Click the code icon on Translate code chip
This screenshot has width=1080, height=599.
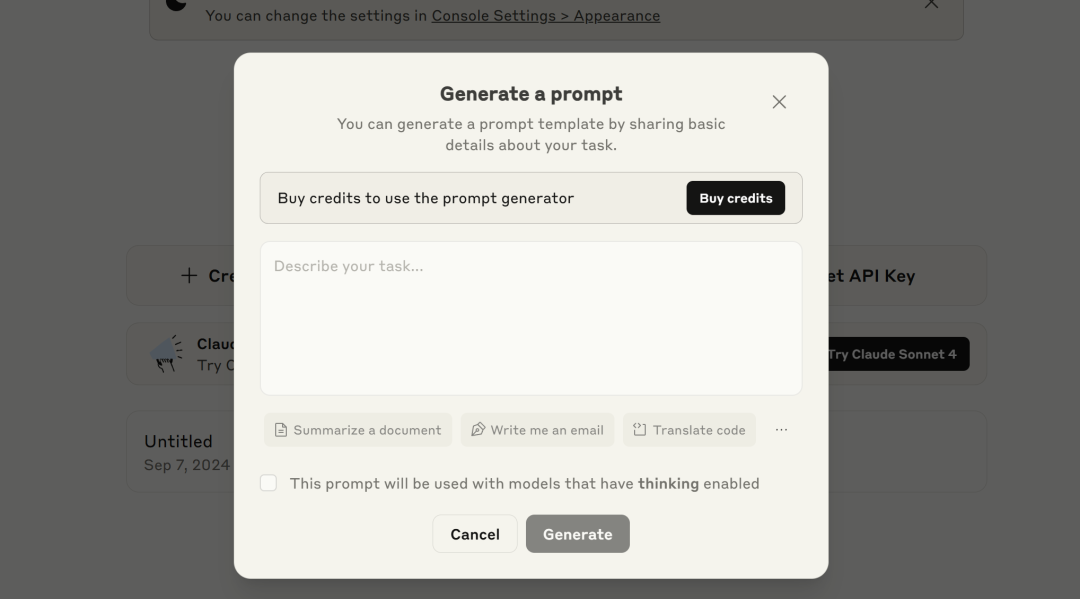click(640, 430)
